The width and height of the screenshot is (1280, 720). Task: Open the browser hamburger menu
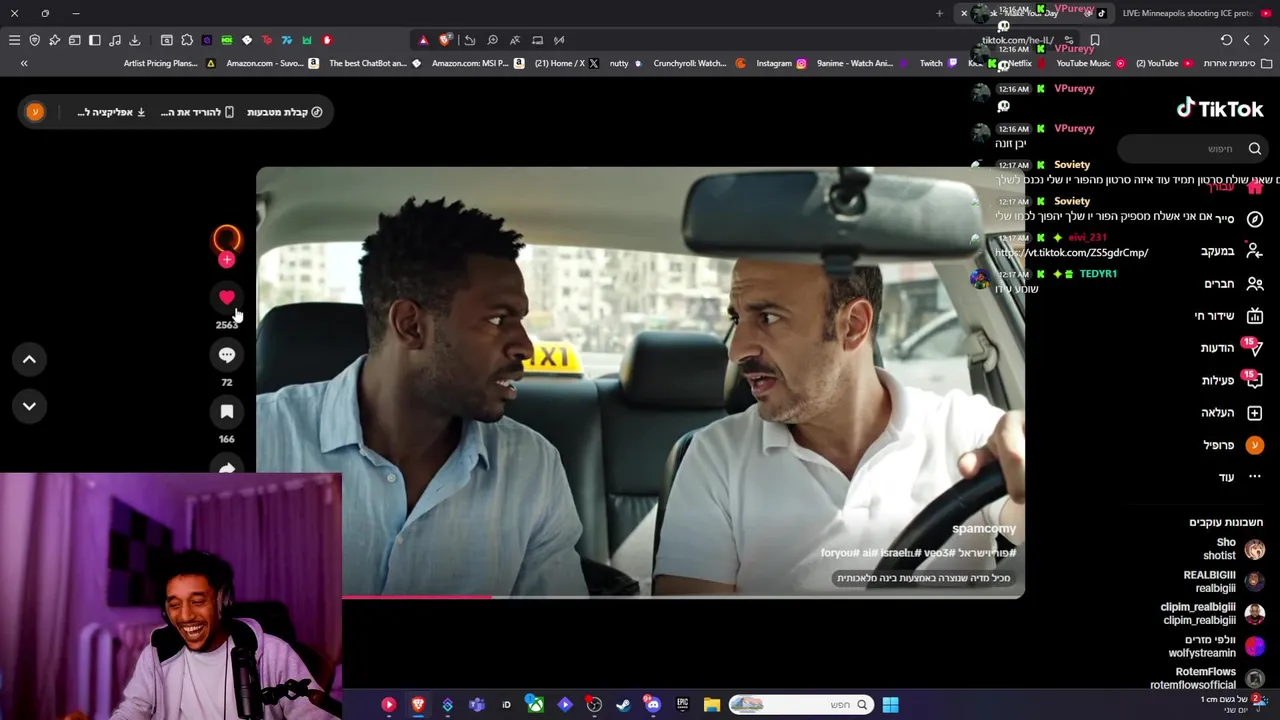click(14, 40)
